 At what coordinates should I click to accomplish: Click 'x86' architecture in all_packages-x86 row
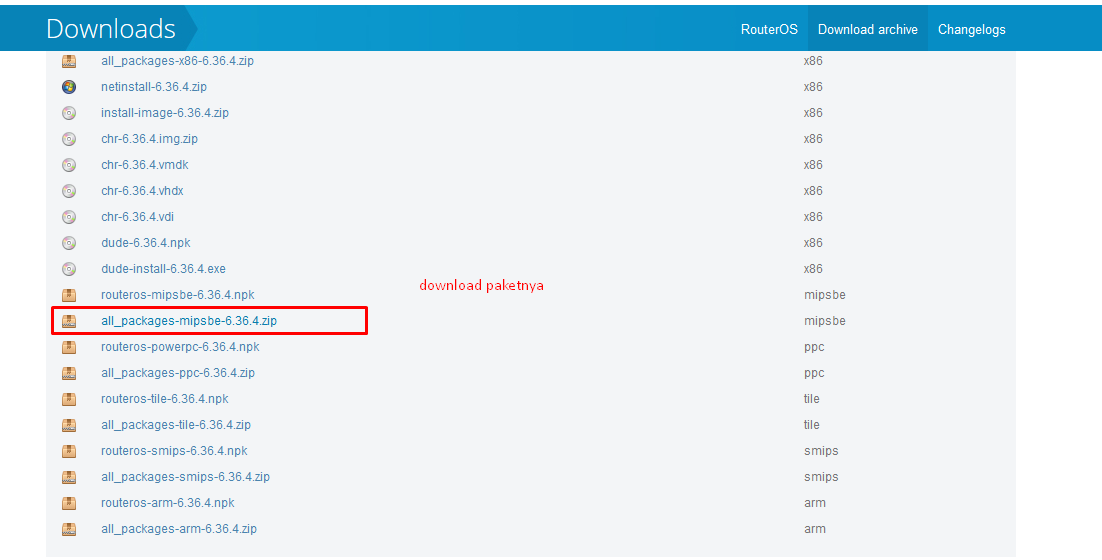tap(813, 61)
